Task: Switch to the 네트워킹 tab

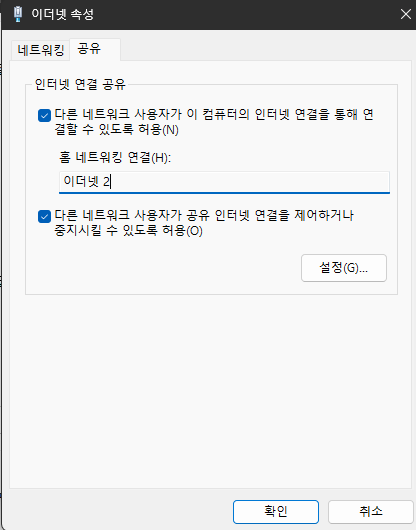Action: coord(41,50)
